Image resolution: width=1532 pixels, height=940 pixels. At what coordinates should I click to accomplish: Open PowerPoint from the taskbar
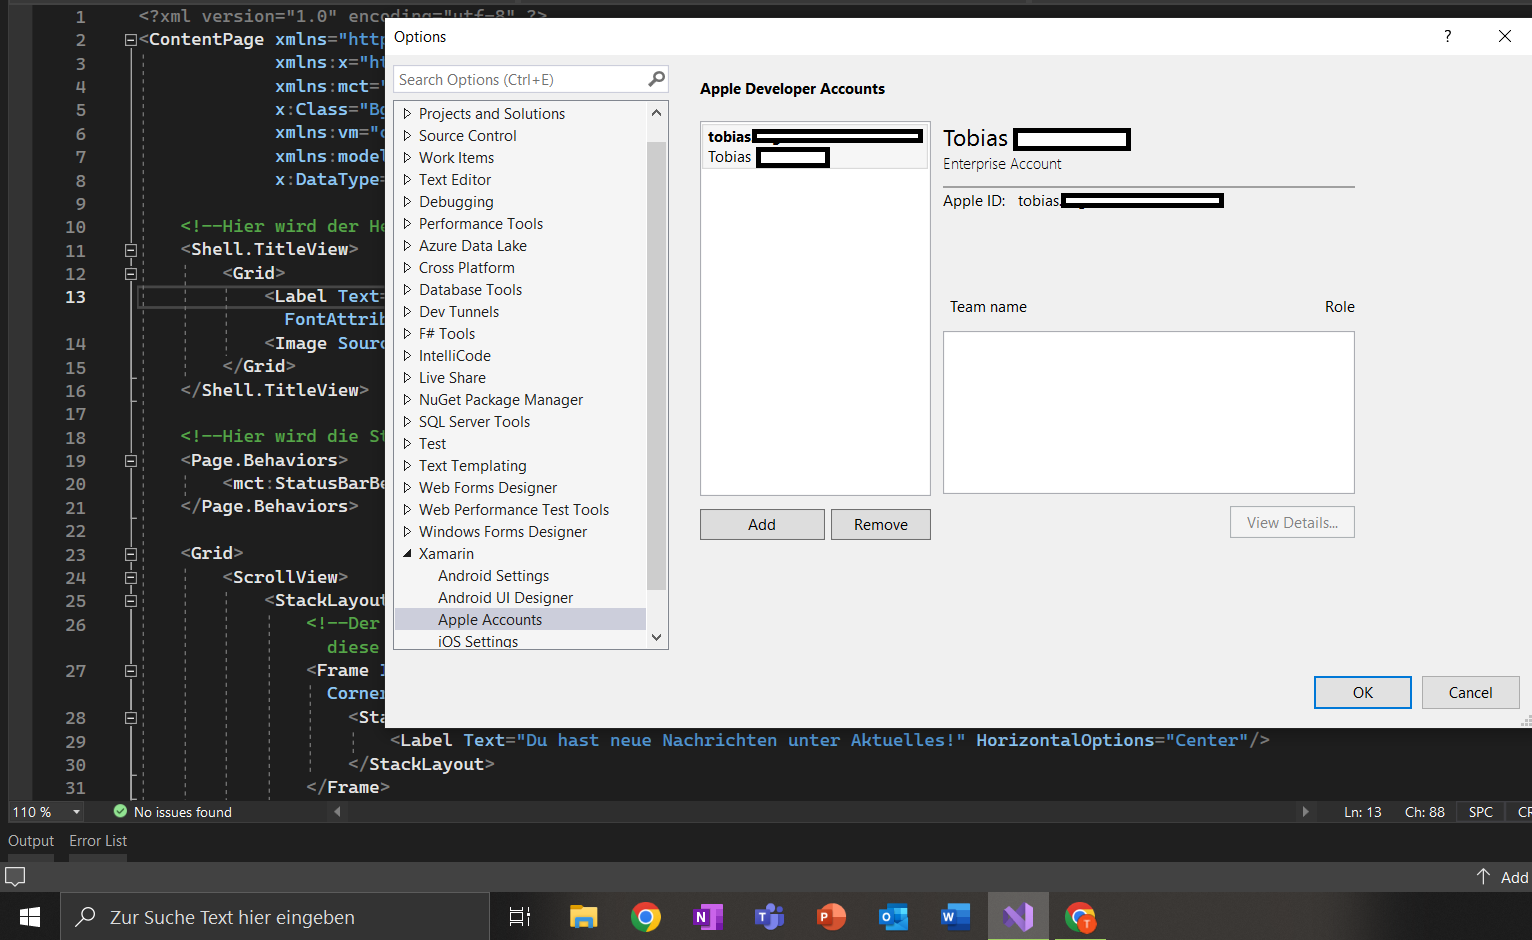point(831,916)
